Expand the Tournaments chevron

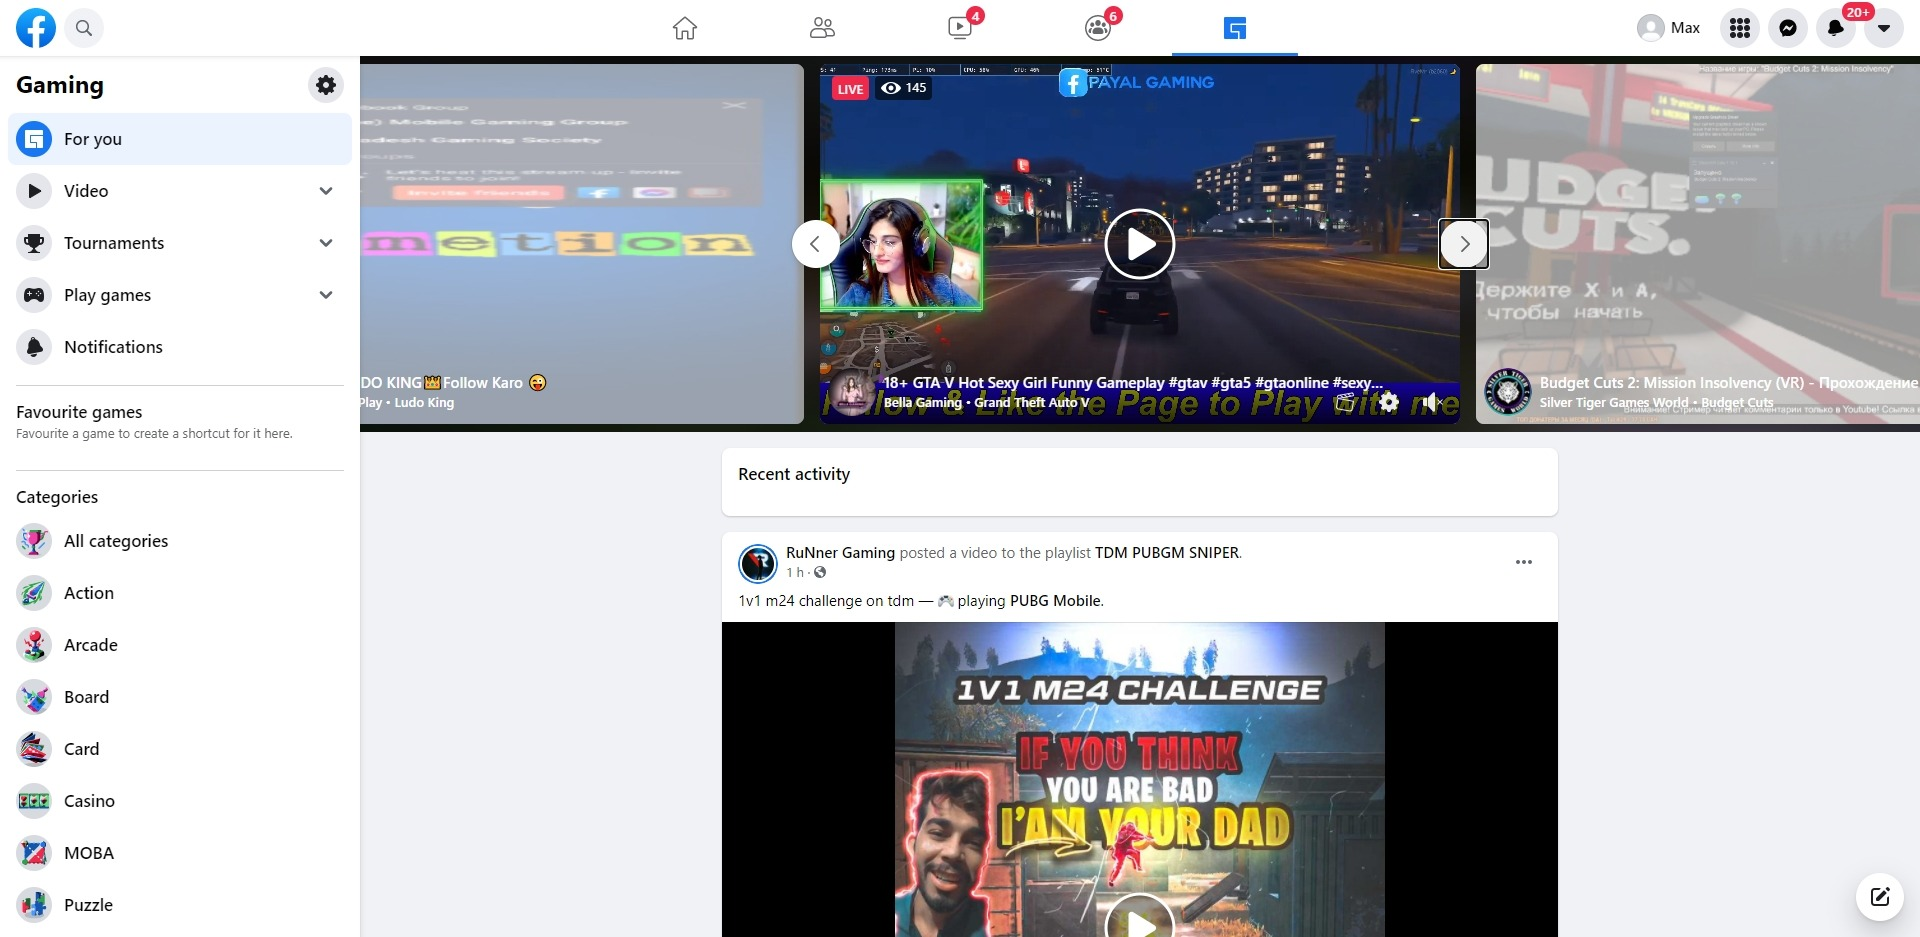click(326, 243)
